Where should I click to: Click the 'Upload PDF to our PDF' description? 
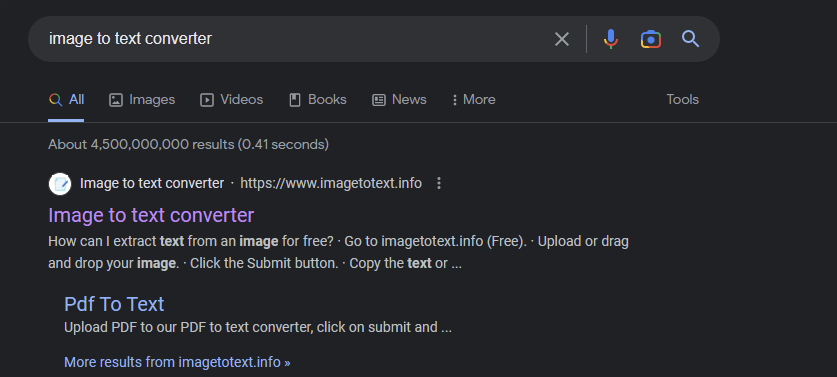click(x=258, y=327)
